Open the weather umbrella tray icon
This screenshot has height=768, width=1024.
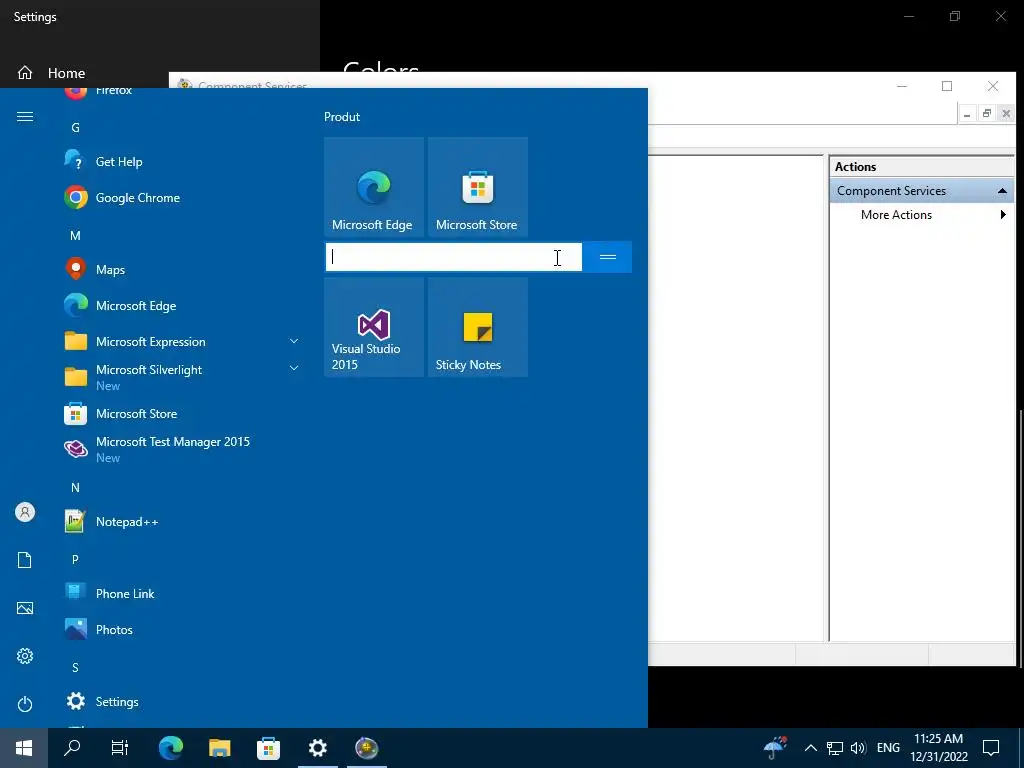click(775, 748)
